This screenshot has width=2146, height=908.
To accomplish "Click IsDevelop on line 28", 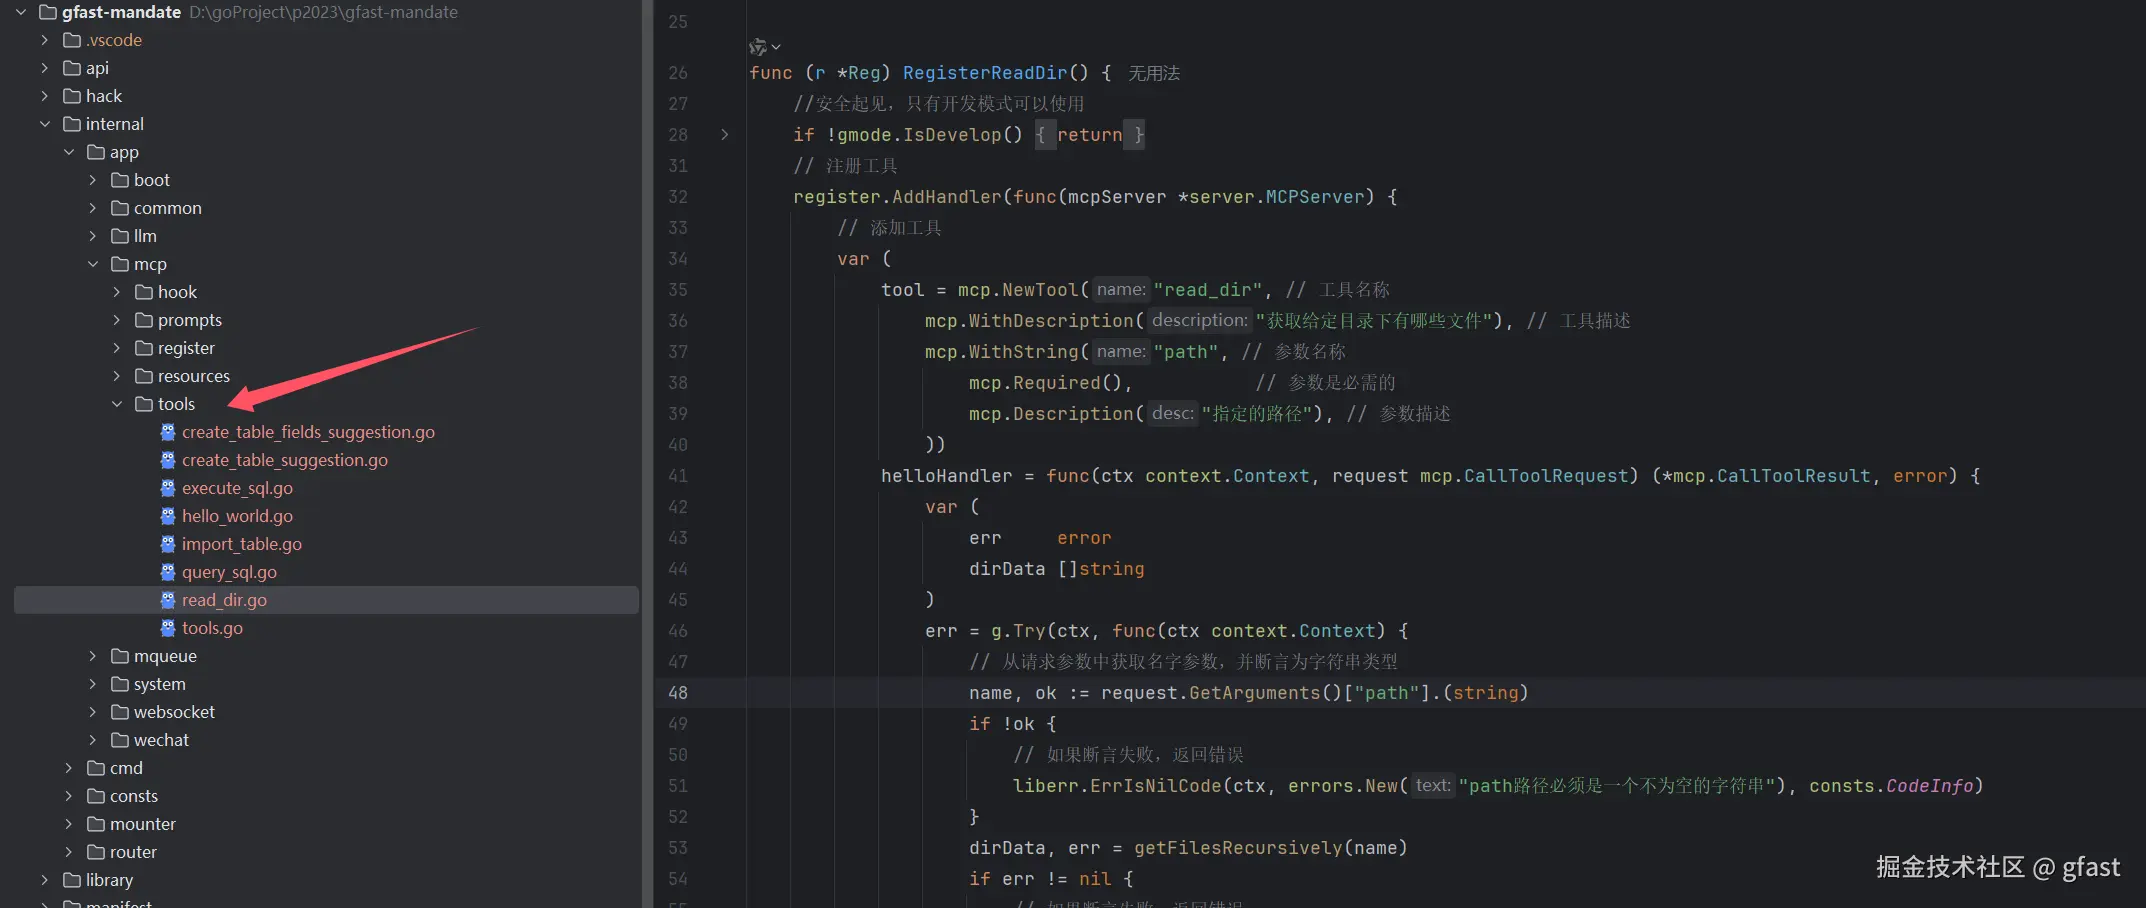I will (952, 135).
